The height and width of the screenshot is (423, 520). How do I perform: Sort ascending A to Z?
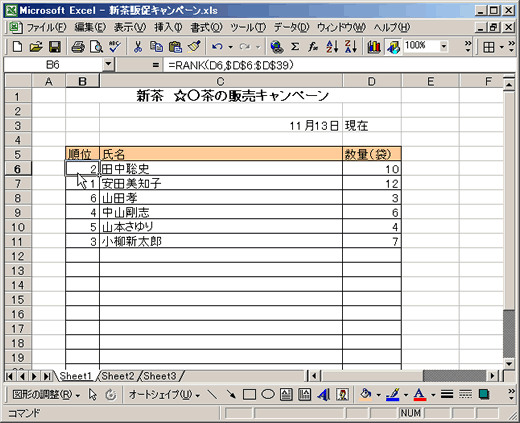pos(332,46)
